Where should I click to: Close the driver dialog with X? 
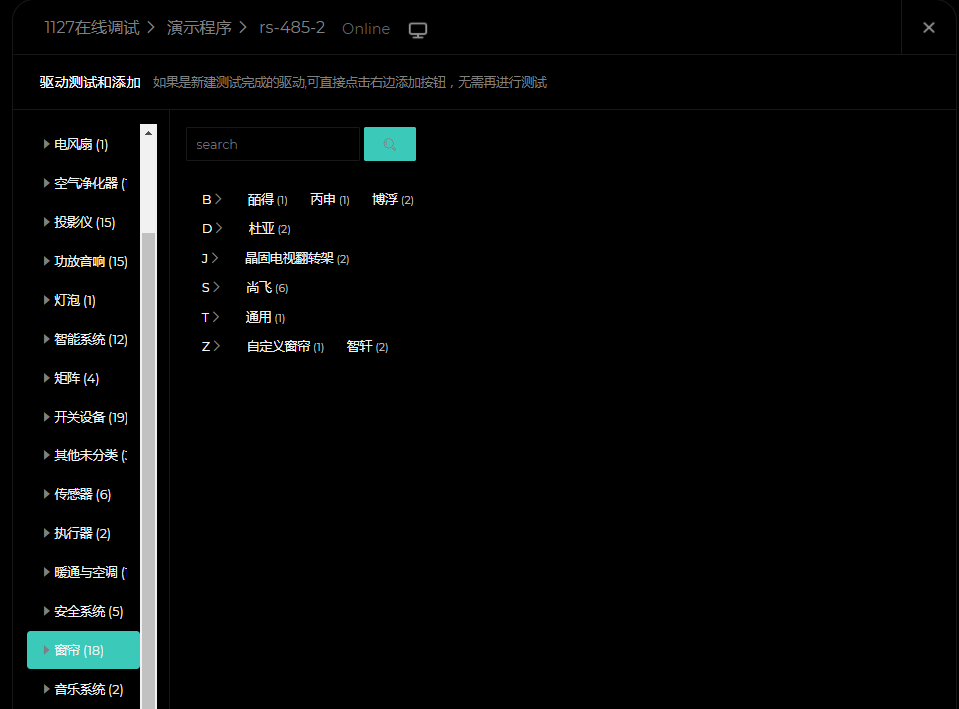(928, 28)
